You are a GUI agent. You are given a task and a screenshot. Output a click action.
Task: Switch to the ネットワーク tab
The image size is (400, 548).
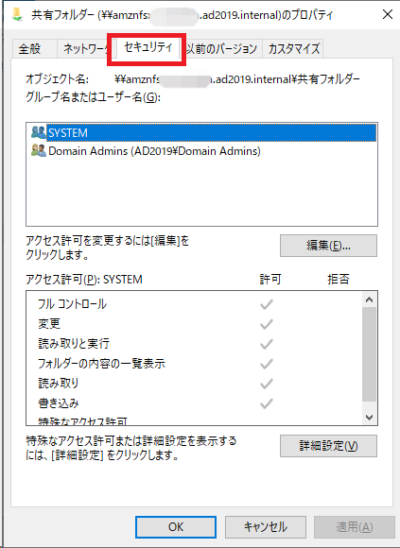86,48
